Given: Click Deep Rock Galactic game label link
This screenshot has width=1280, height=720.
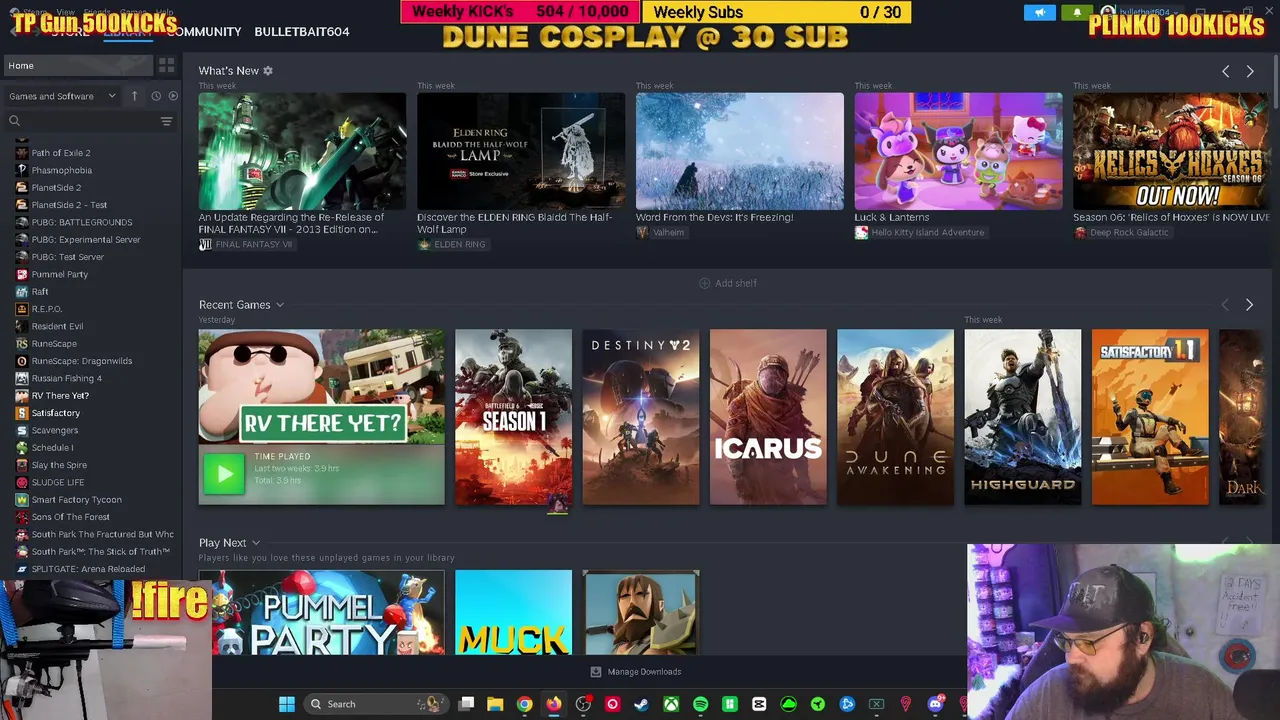Looking at the screenshot, I should tap(1121, 233).
